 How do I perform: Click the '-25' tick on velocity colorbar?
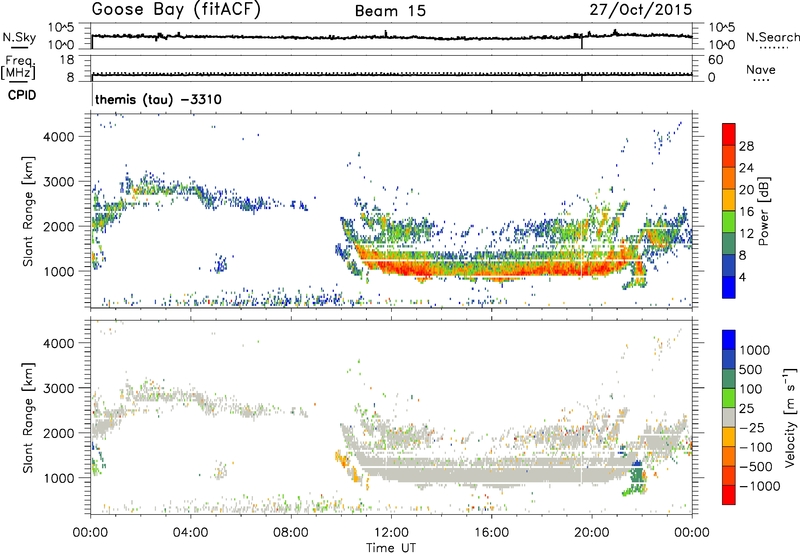(x=752, y=427)
